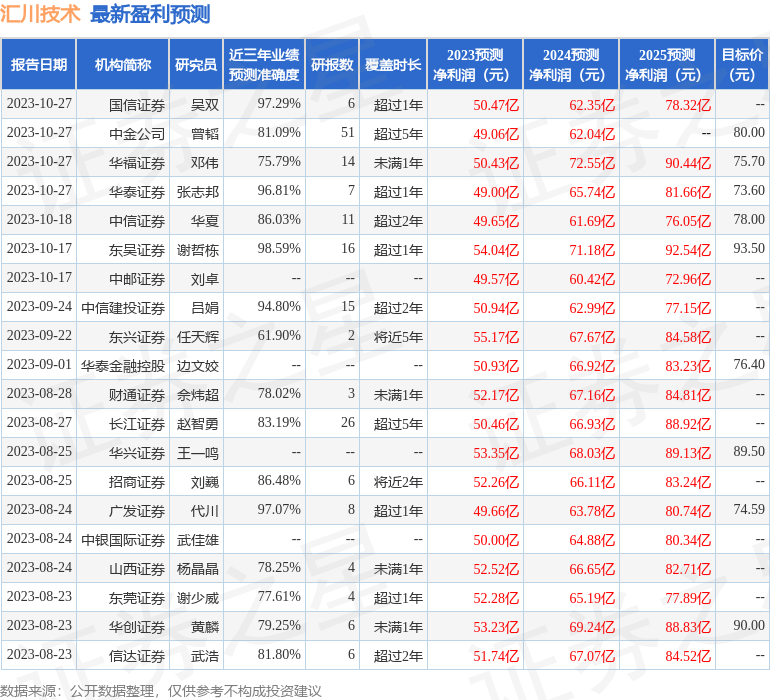Click target price 90.00
Viewport: 770px width, 700px height.
tap(749, 625)
